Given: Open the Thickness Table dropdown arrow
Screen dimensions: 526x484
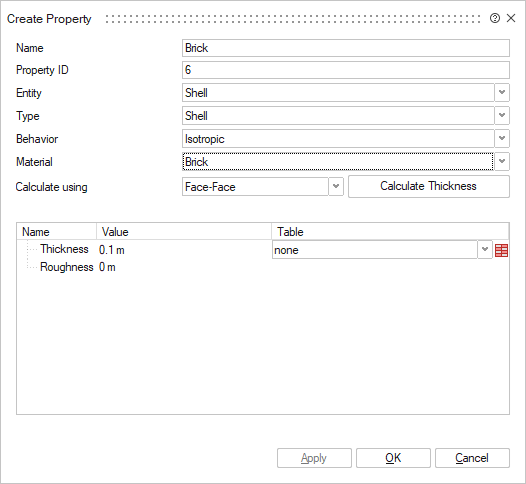Looking at the screenshot, I should pos(485,250).
